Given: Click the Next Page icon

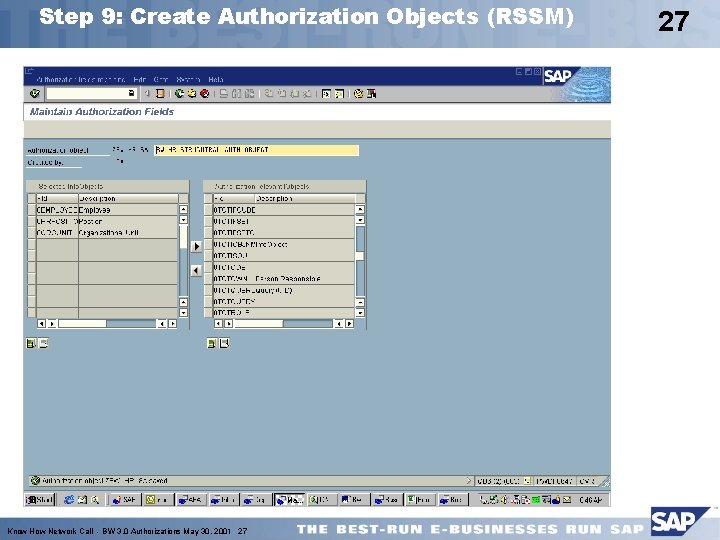Looking at the screenshot, I should (294, 94).
